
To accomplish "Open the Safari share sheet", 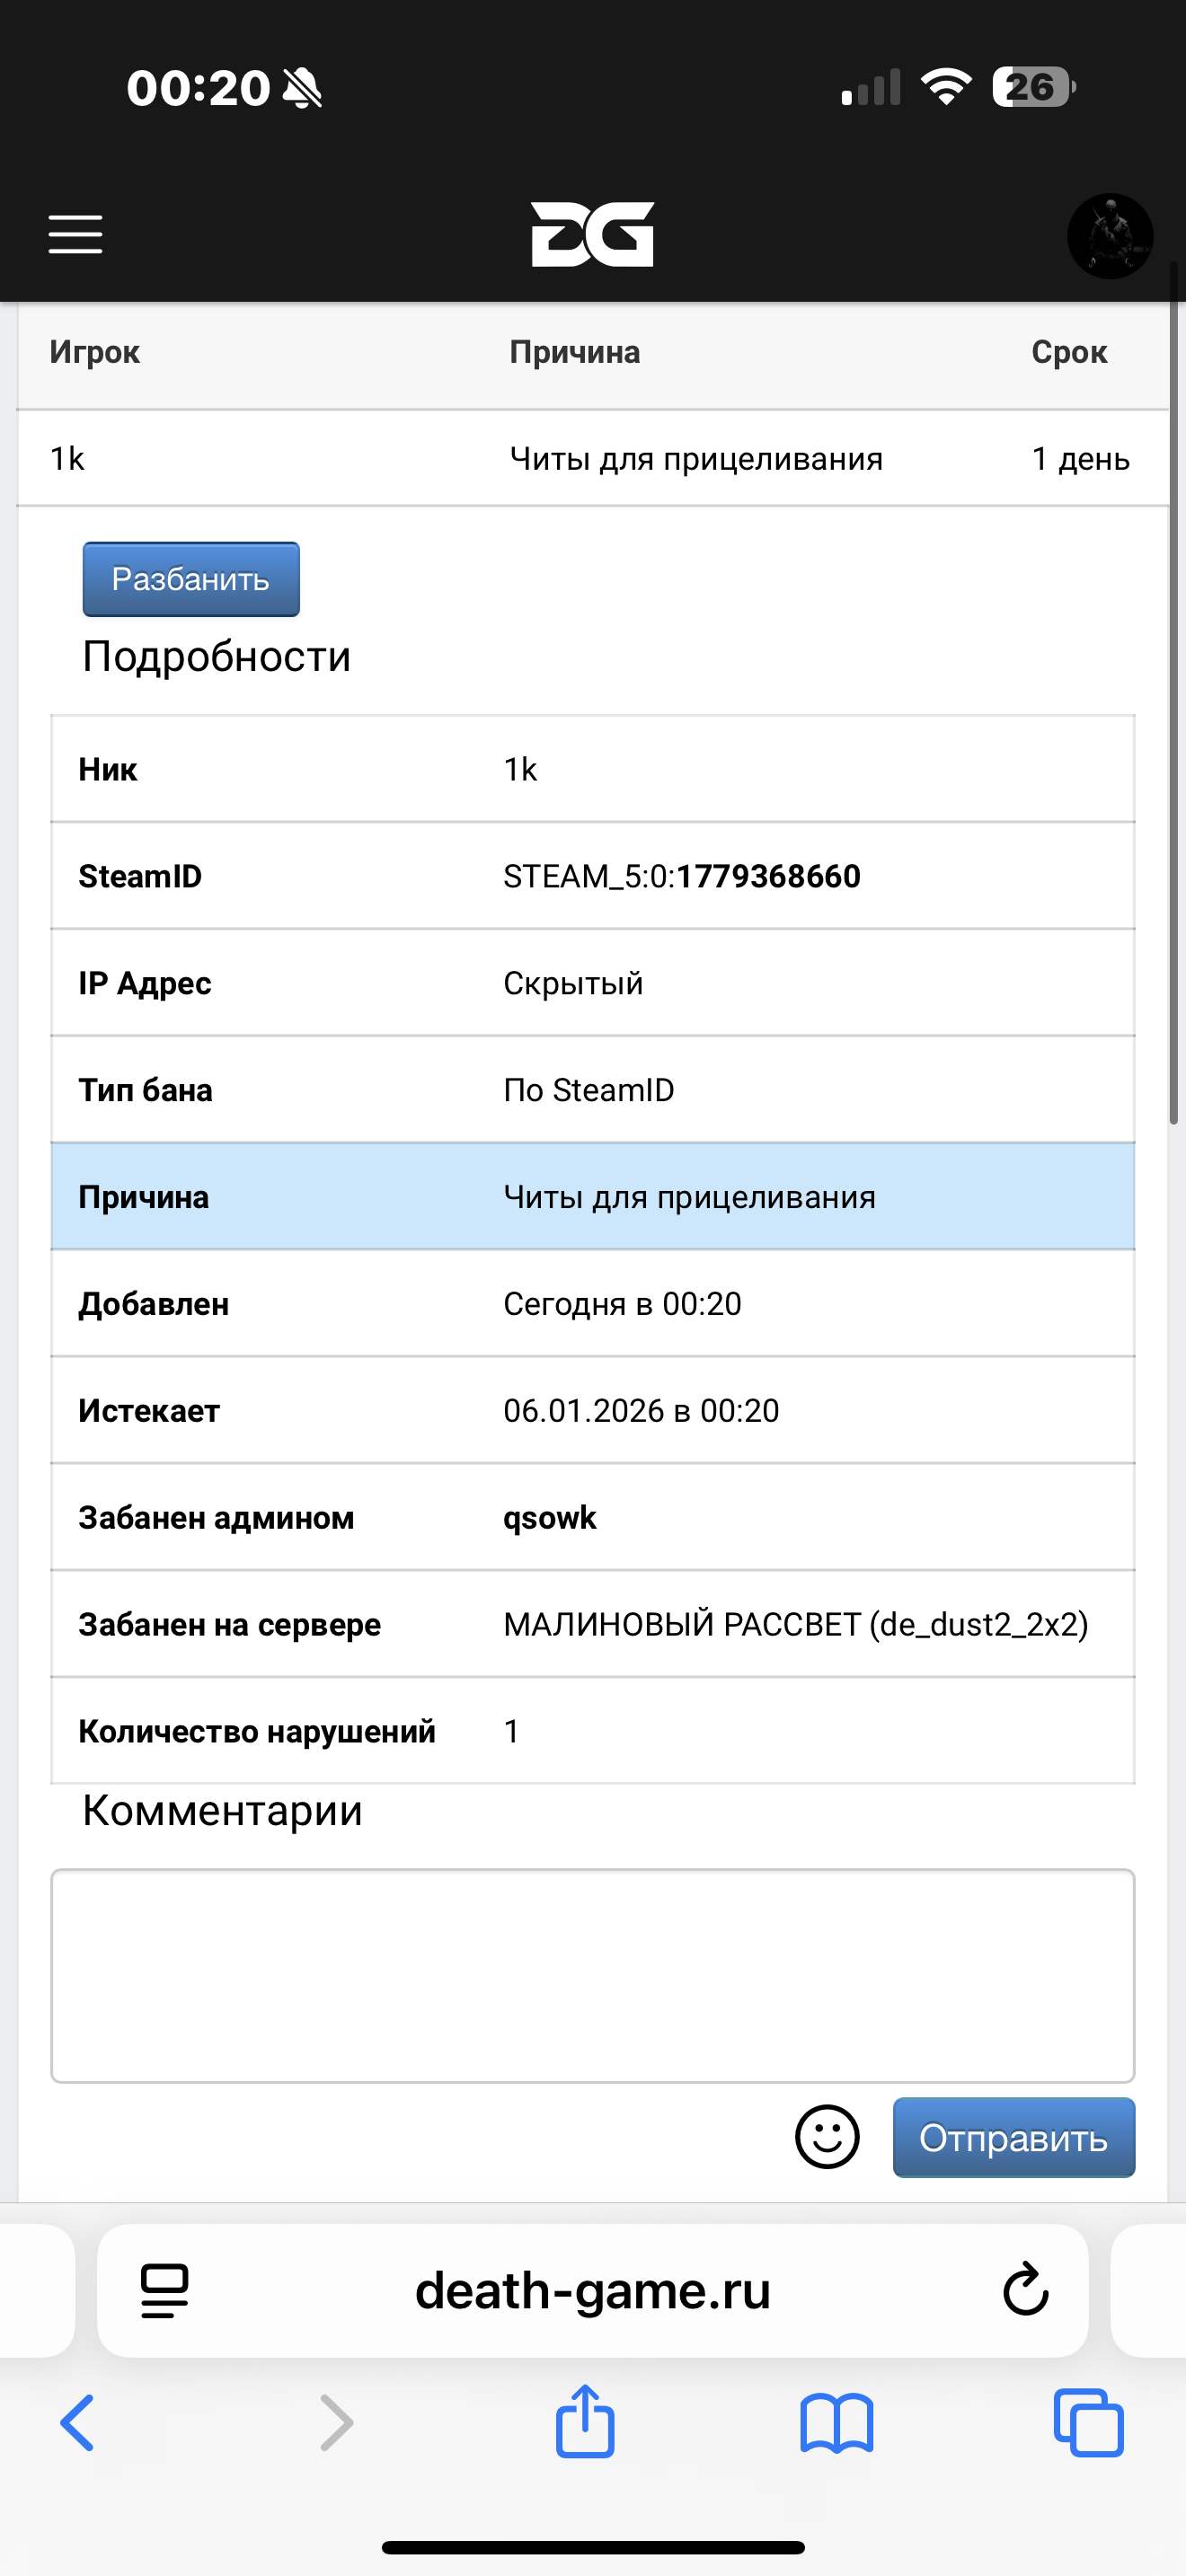I will (585, 2421).
